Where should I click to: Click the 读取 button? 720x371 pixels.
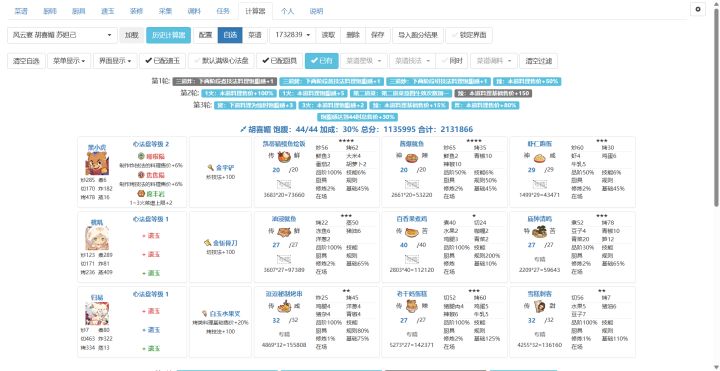pos(328,35)
